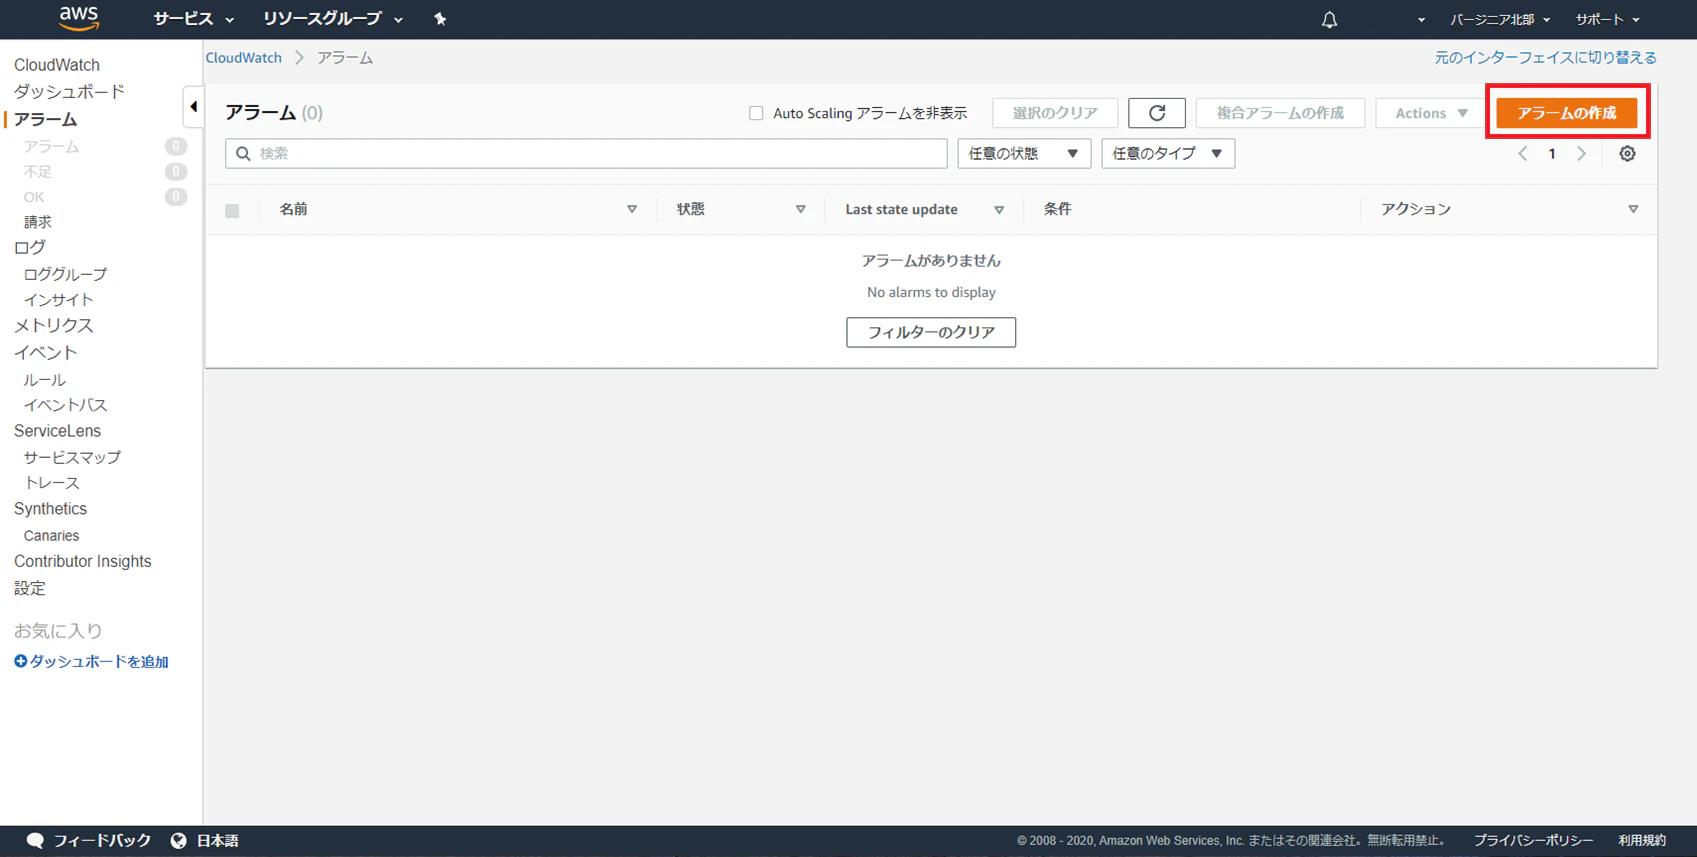
Task: Select ServiceLens in the sidebar
Action: pyautogui.click(x=57, y=431)
